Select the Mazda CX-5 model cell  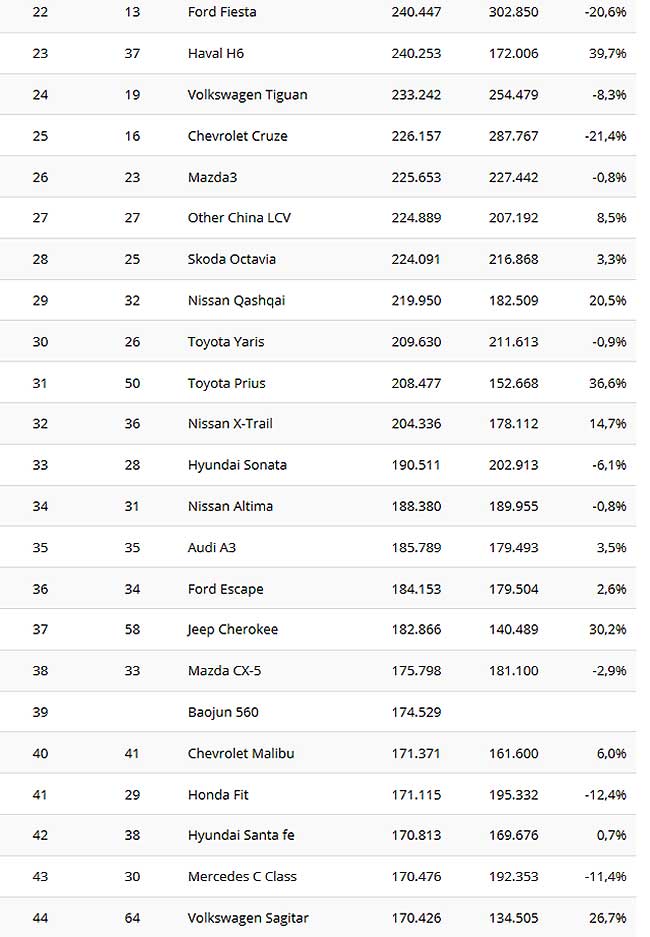click(224, 670)
